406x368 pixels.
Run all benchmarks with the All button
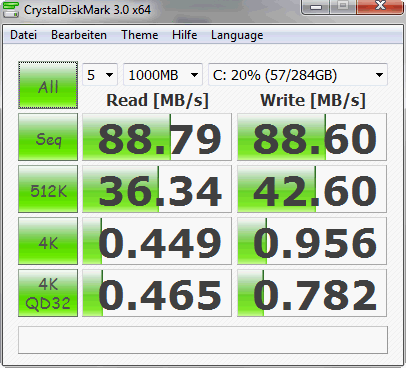click(x=48, y=85)
